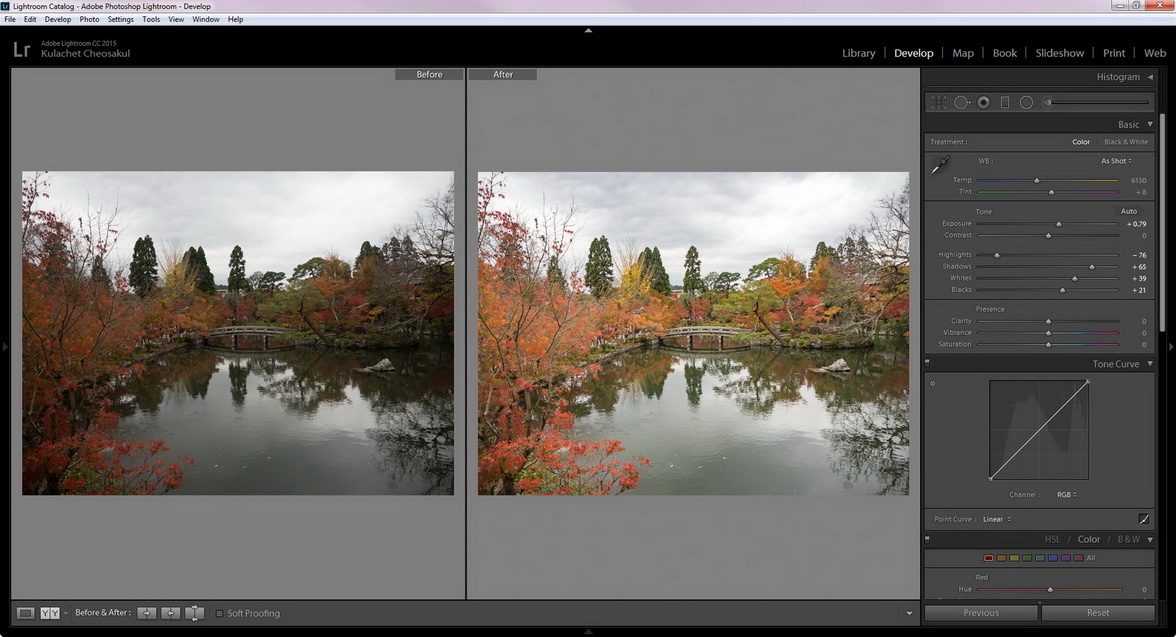Select the red color swatch

(x=988, y=558)
